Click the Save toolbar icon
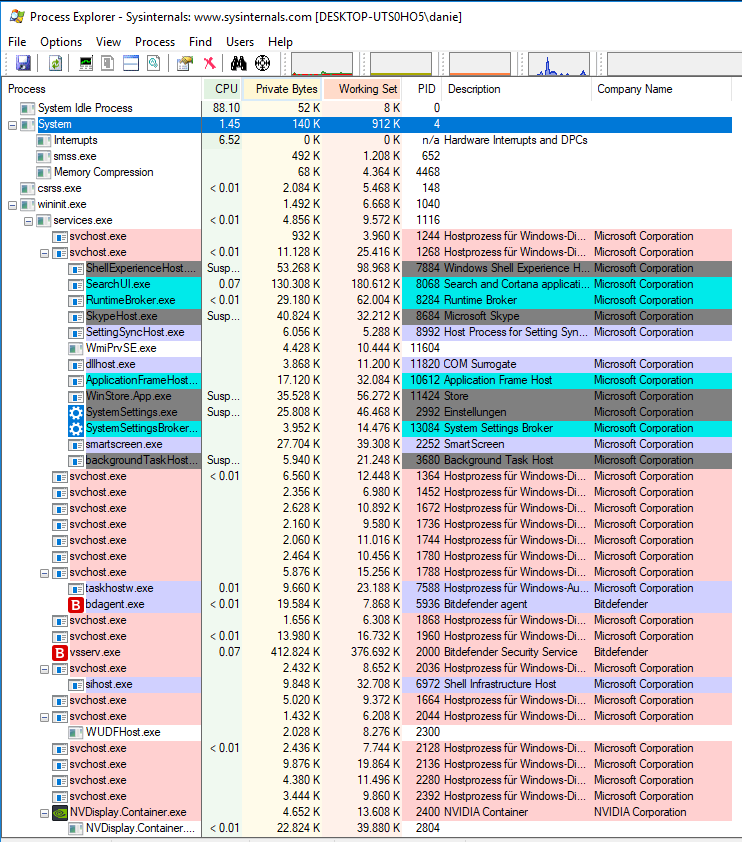The width and height of the screenshot is (742, 842). 23,63
